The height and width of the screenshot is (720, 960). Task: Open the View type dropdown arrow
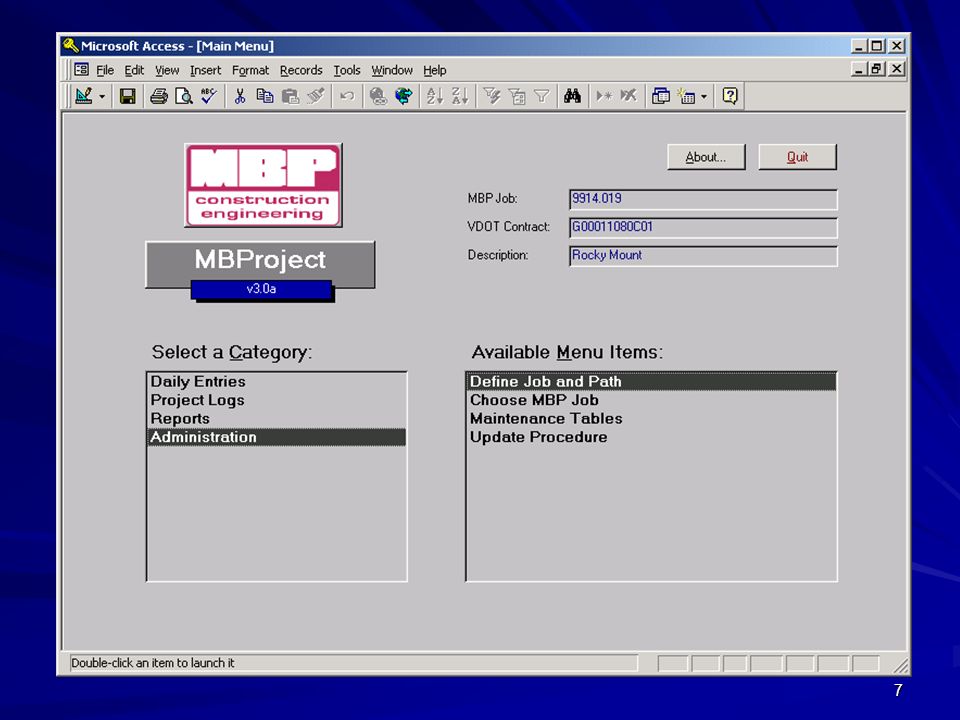coord(102,97)
